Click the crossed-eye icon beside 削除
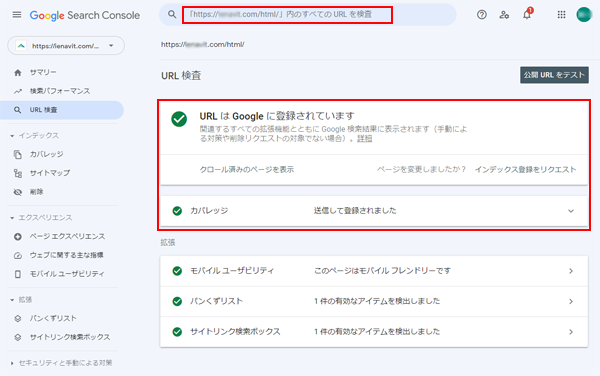 pos(18,192)
